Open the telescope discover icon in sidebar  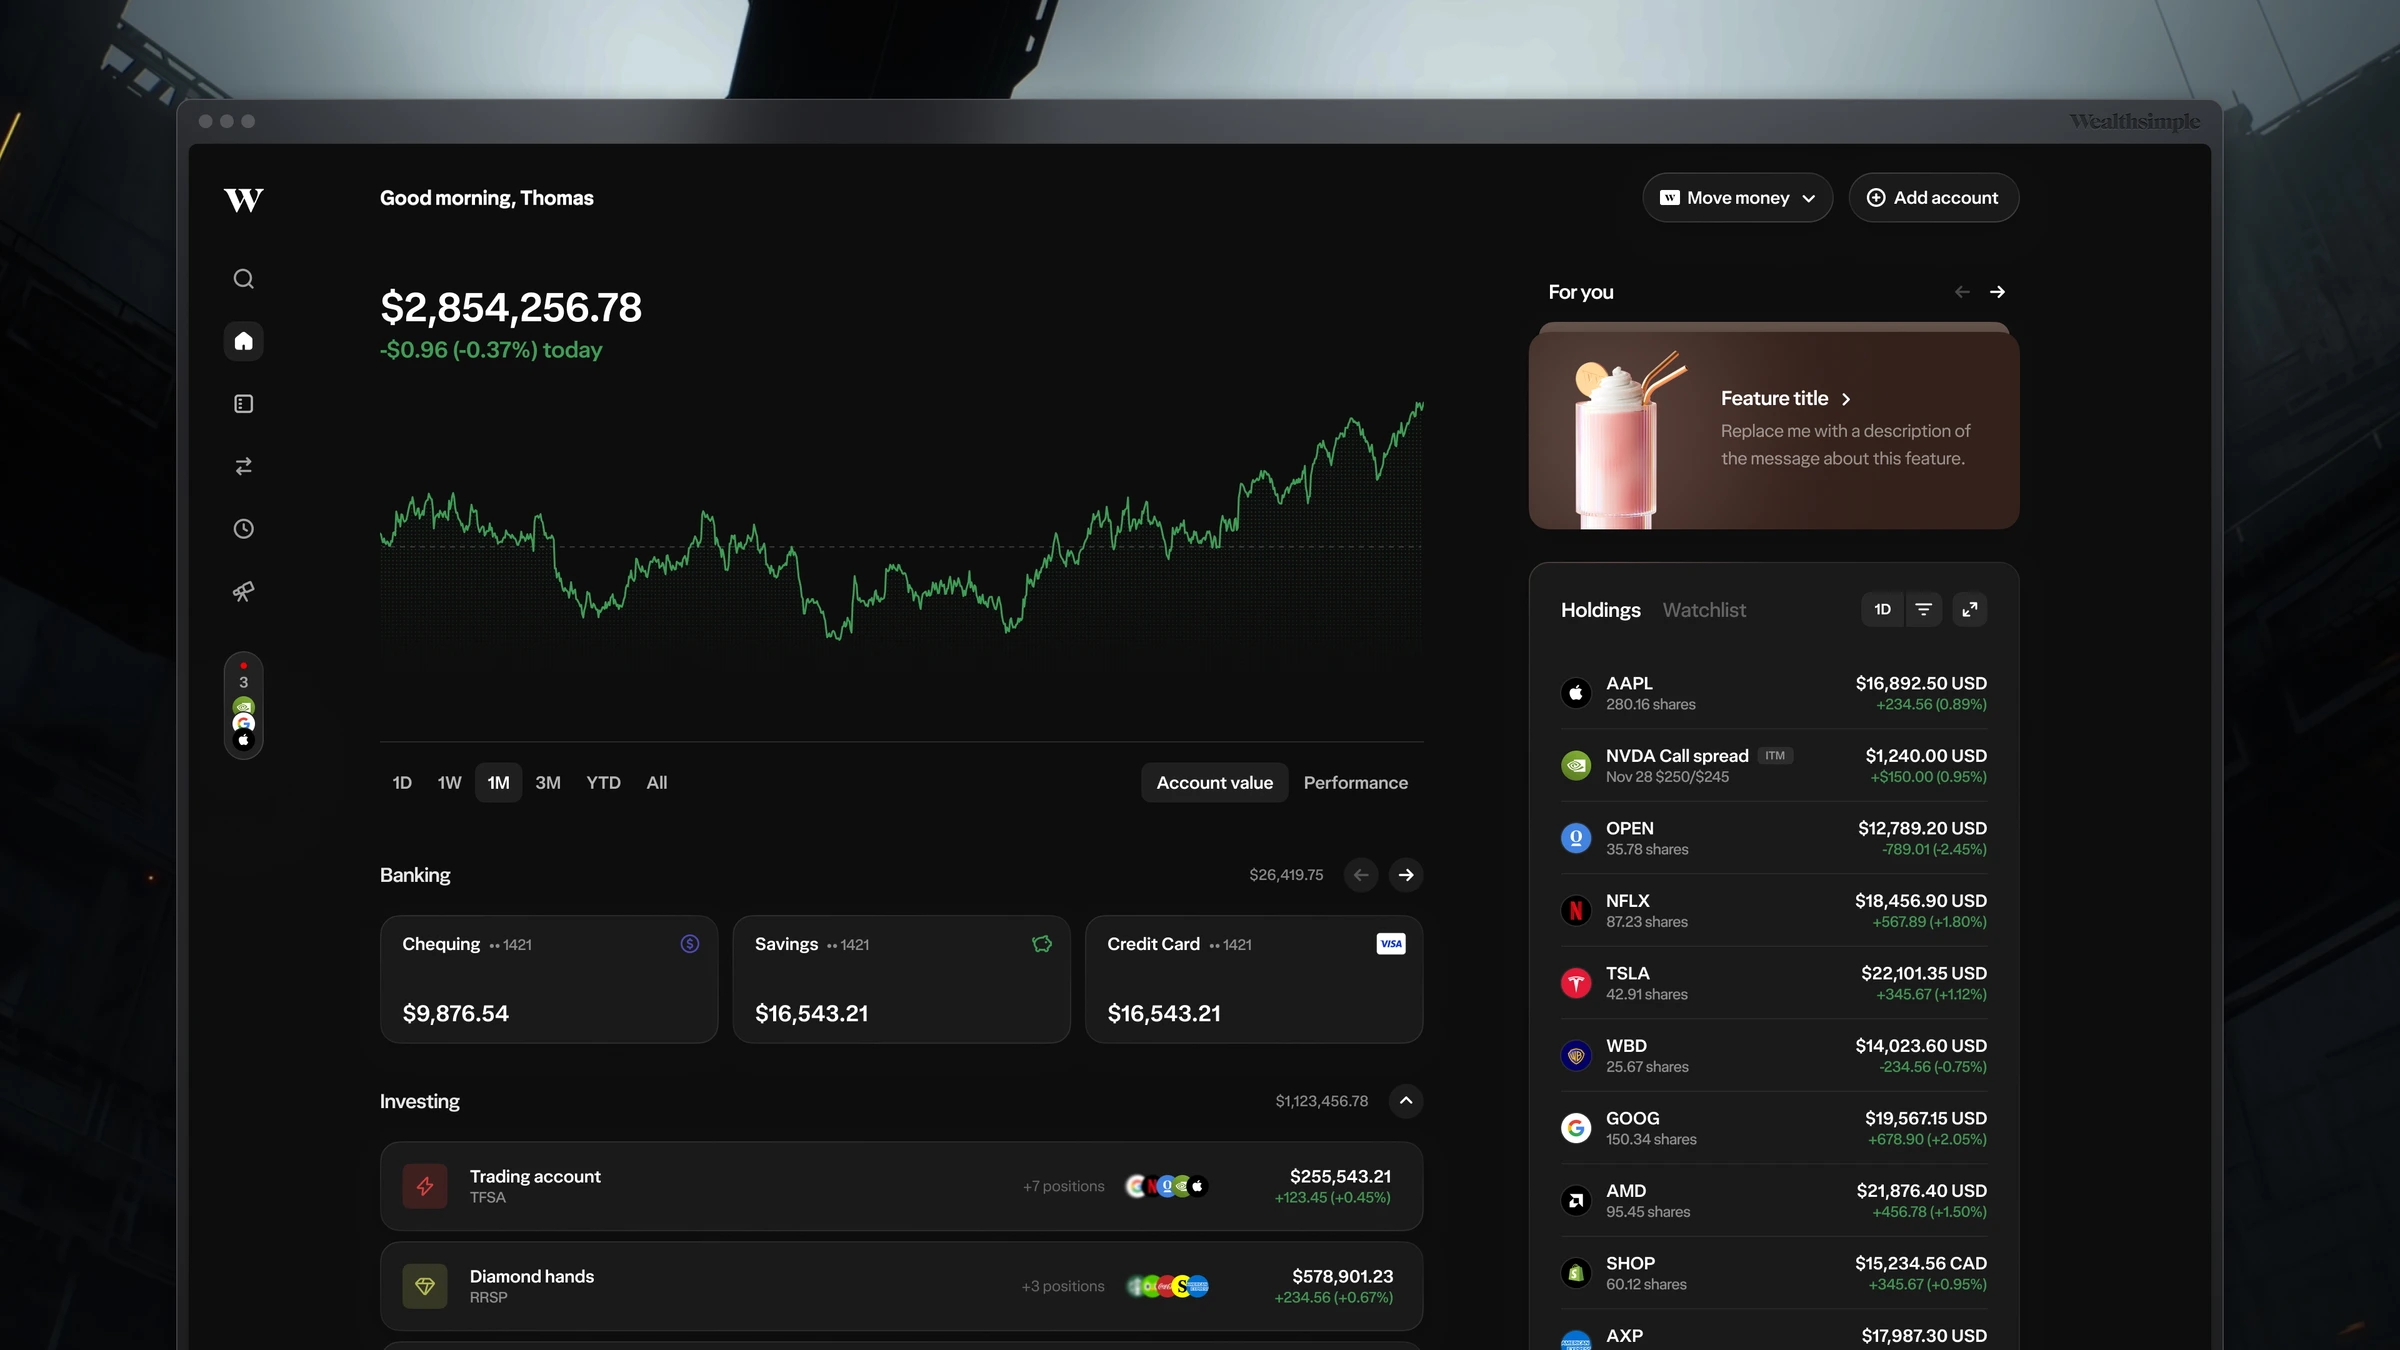pos(243,592)
